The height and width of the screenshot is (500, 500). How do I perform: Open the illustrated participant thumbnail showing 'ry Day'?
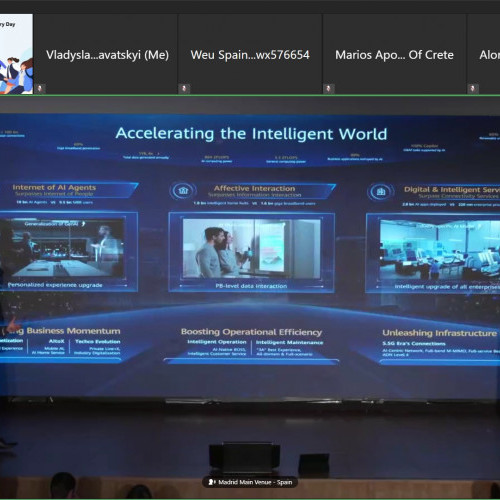(x=16, y=54)
